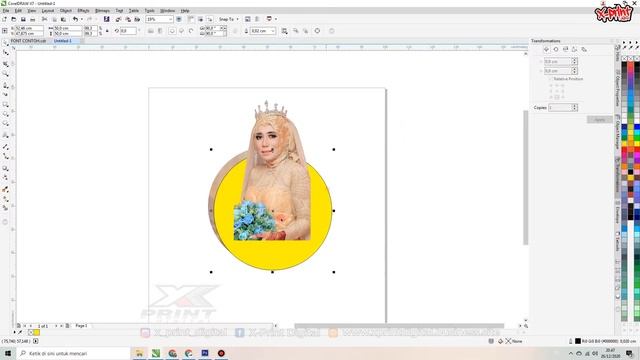Click the Scale and mirror icon in Transformations docker
Viewport: 640px width, 360px height.
[x=565, y=49]
